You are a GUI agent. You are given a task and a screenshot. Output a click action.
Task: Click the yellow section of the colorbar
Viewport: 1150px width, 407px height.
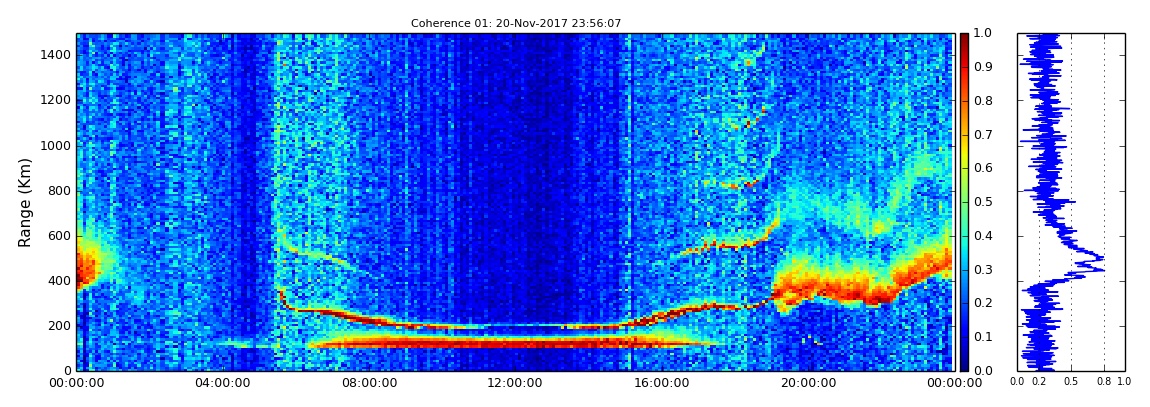(964, 152)
